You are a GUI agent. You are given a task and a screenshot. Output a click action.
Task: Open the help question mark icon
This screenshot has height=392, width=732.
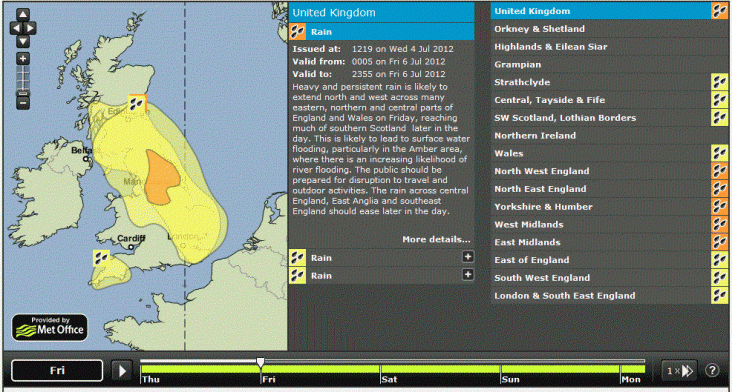[x=711, y=371]
